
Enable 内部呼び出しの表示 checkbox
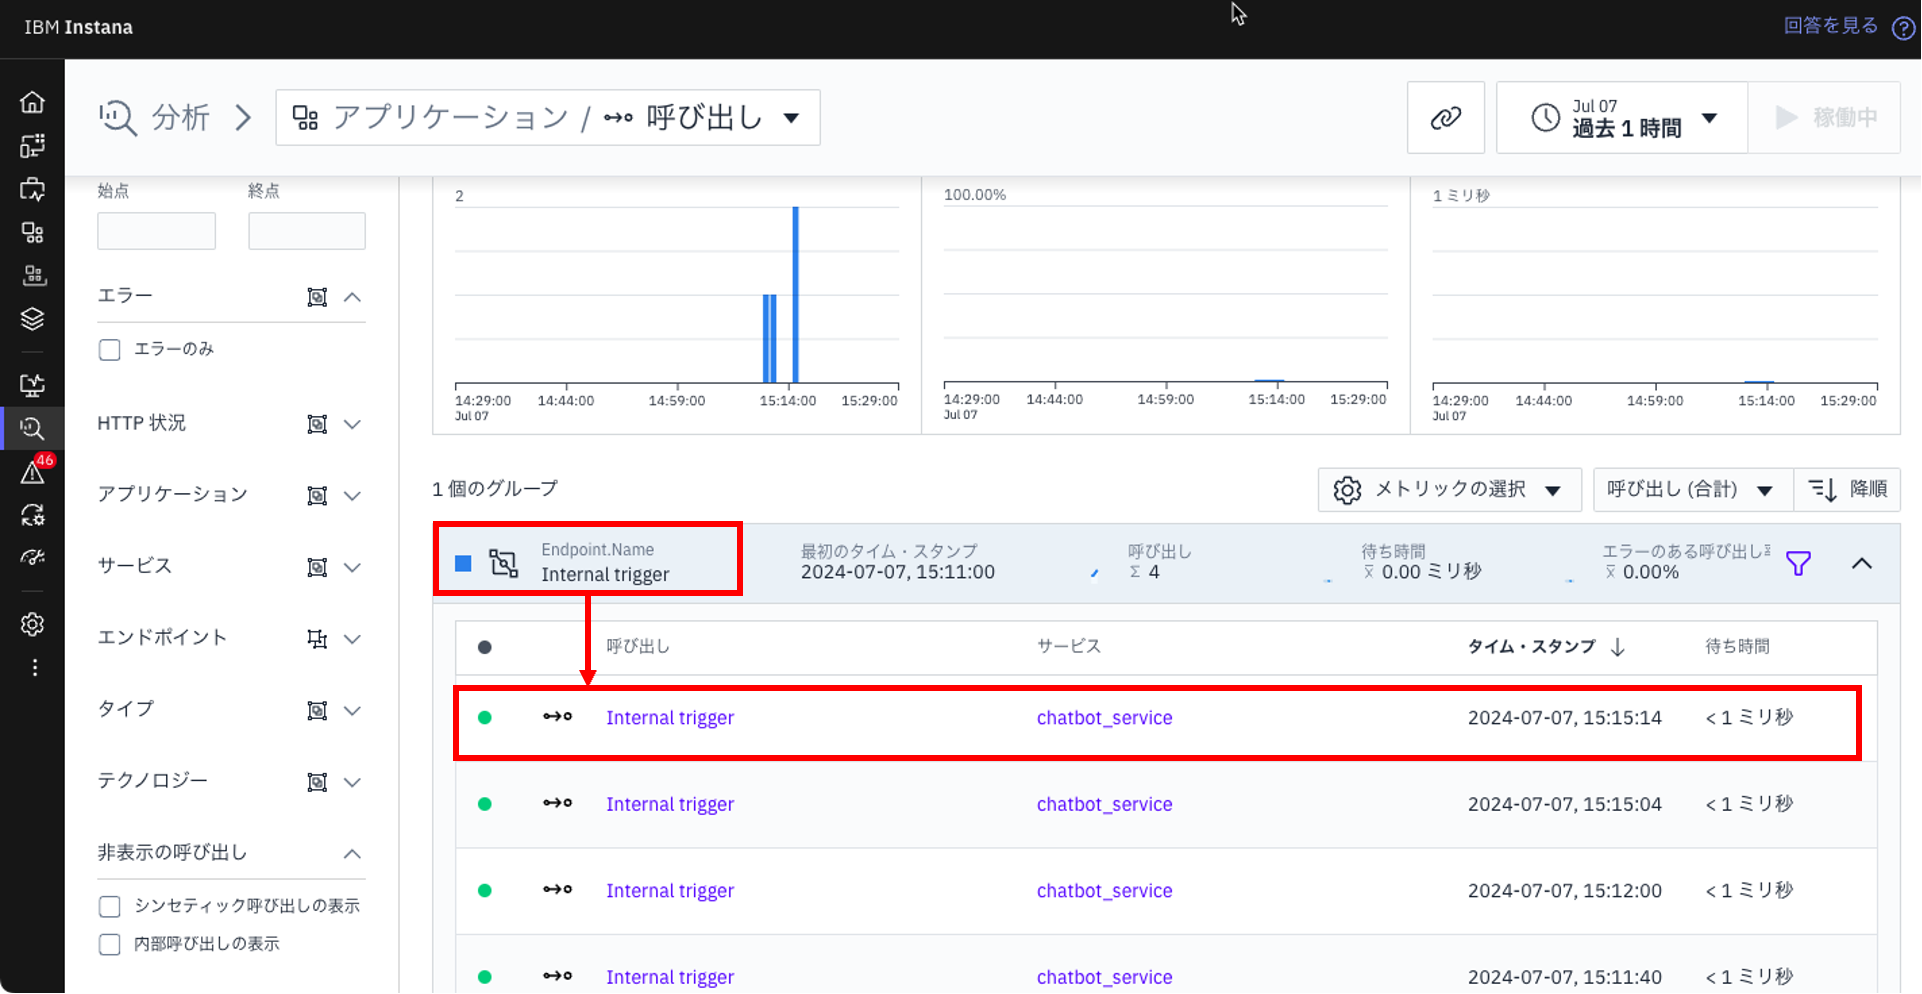pyautogui.click(x=110, y=945)
